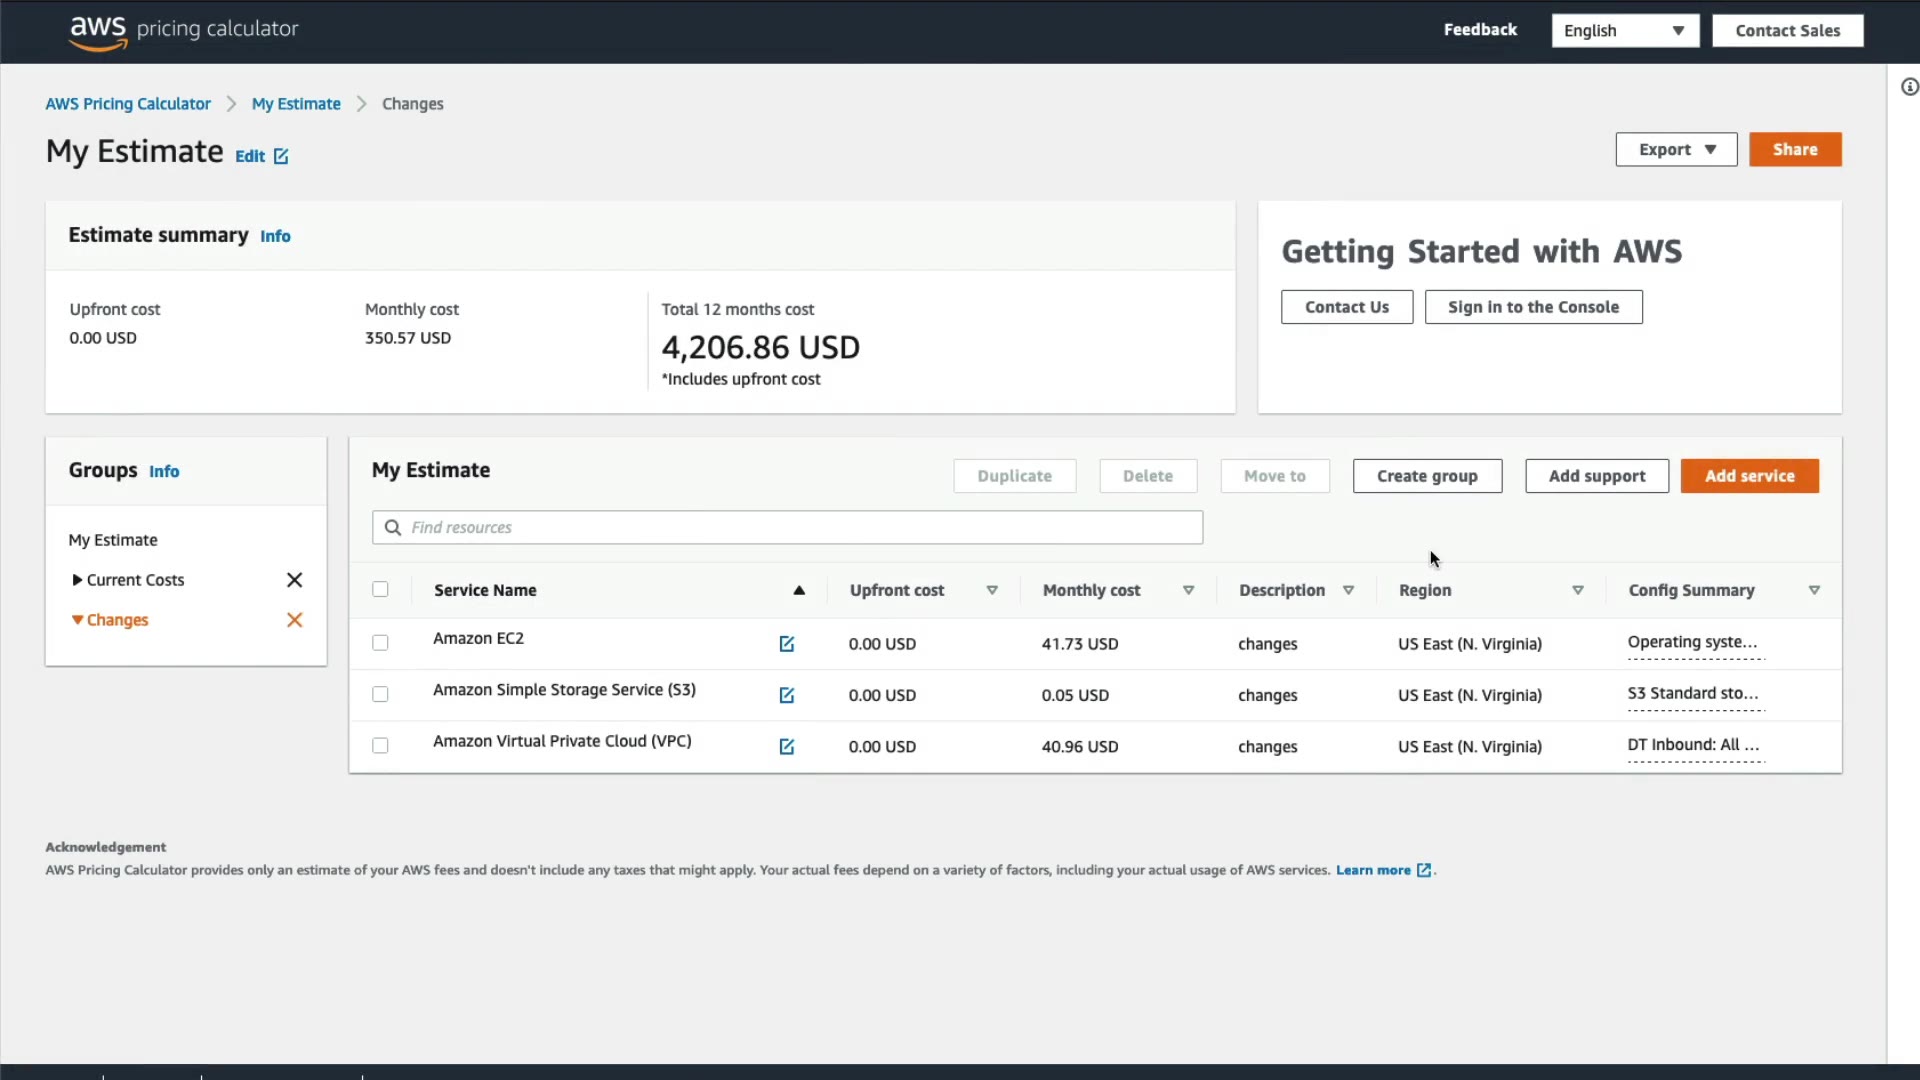Click the AWS pricing calculator logo
This screenshot has height=1080, width=1920.
point(184,30)
